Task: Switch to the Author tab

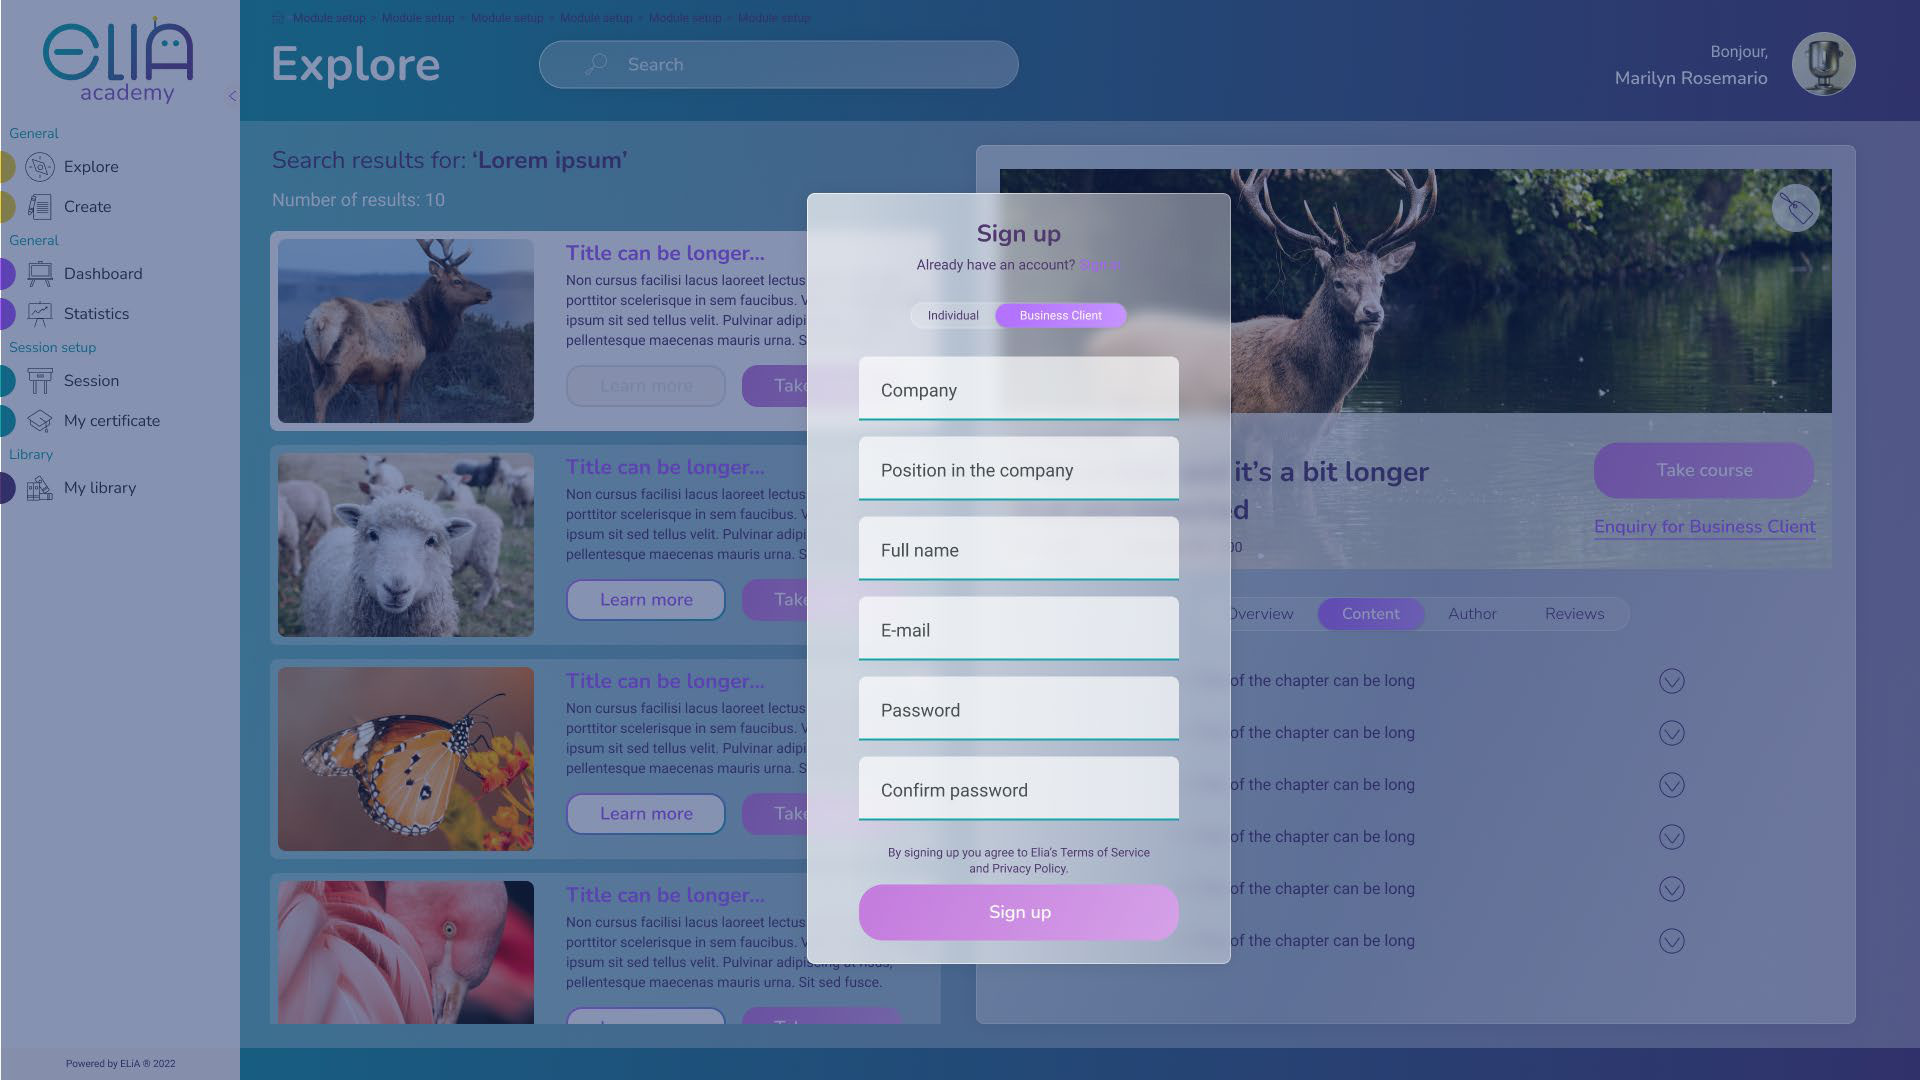Action: tap(1471, 614)
